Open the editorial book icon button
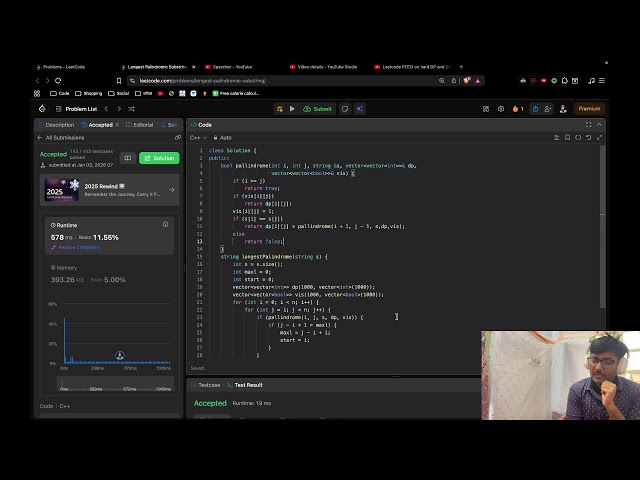640x480 pixels. [x=128, y=158]
